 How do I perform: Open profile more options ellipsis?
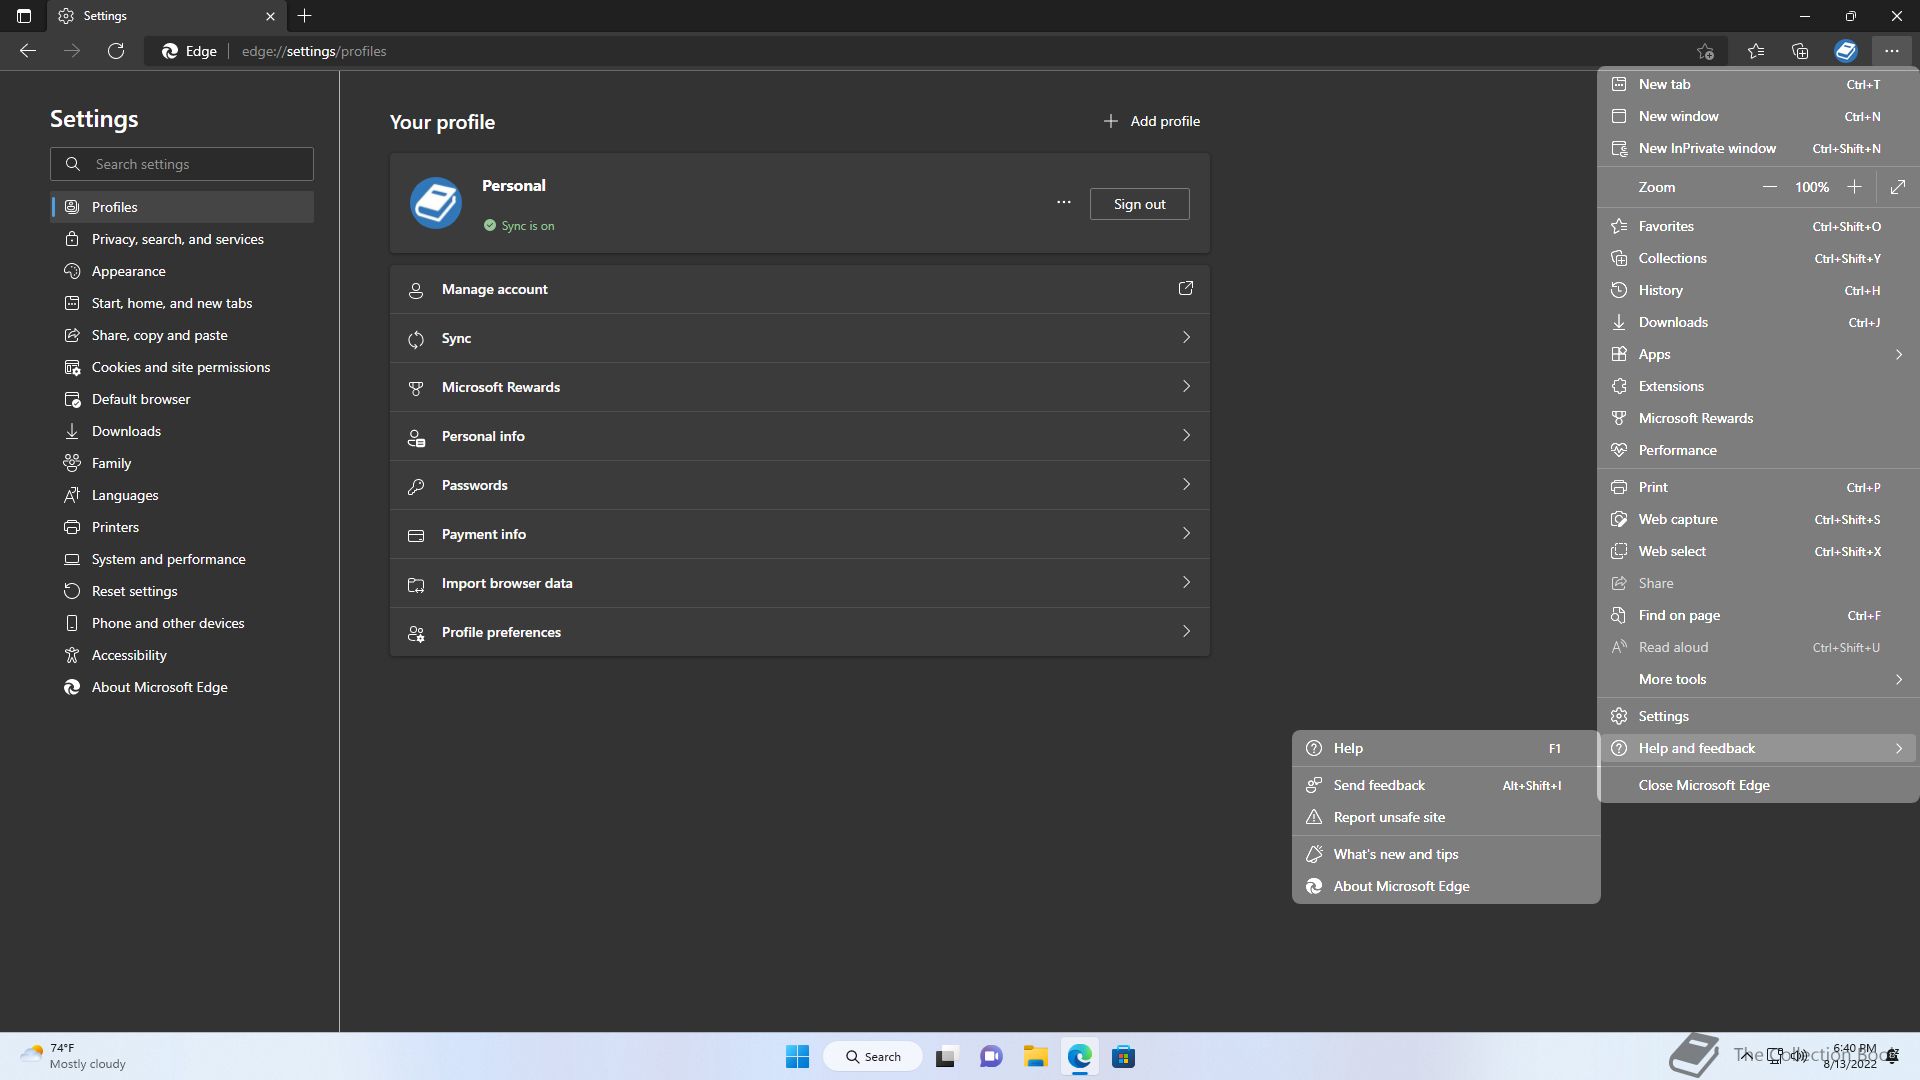click(1063, 203)
